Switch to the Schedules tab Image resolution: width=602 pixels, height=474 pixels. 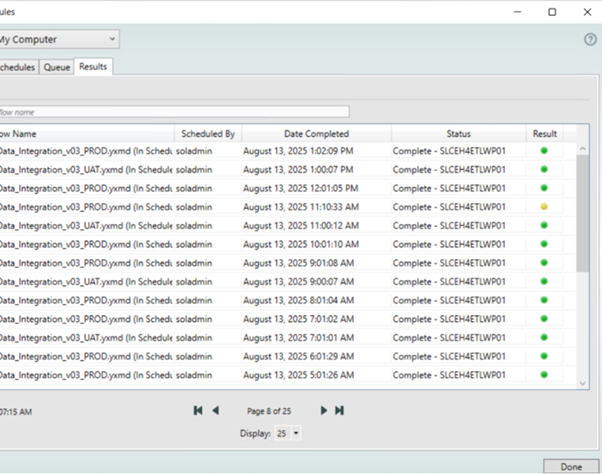click(x=18, y=68)
